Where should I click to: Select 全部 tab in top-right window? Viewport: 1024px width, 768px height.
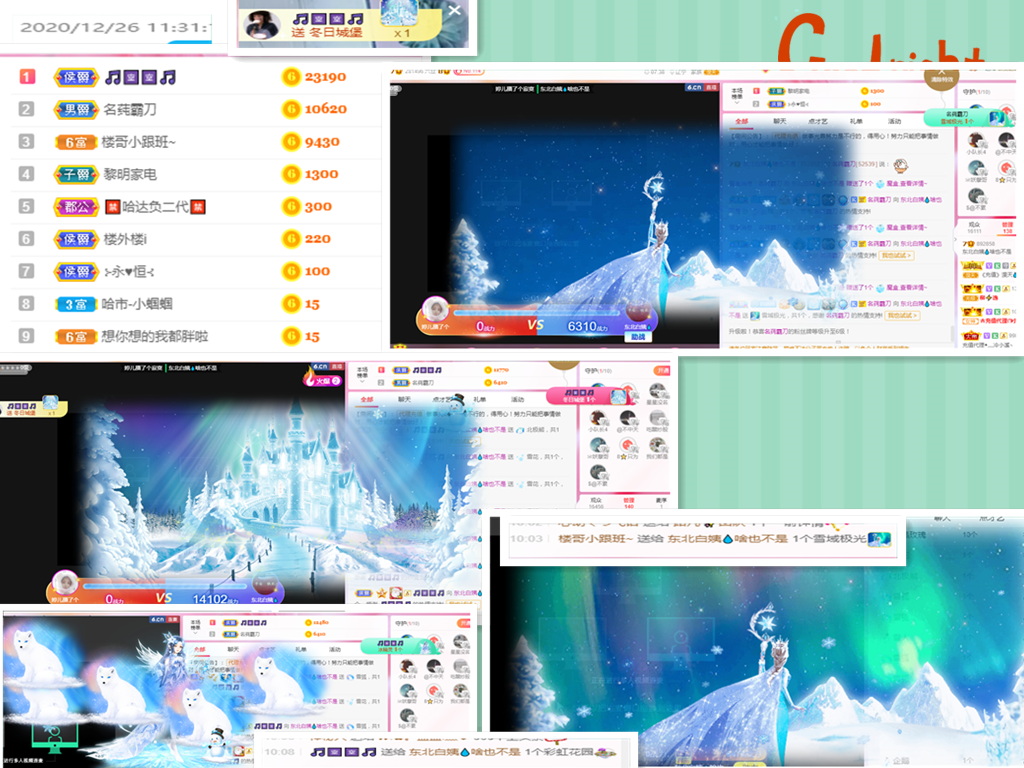coord(742,121)
